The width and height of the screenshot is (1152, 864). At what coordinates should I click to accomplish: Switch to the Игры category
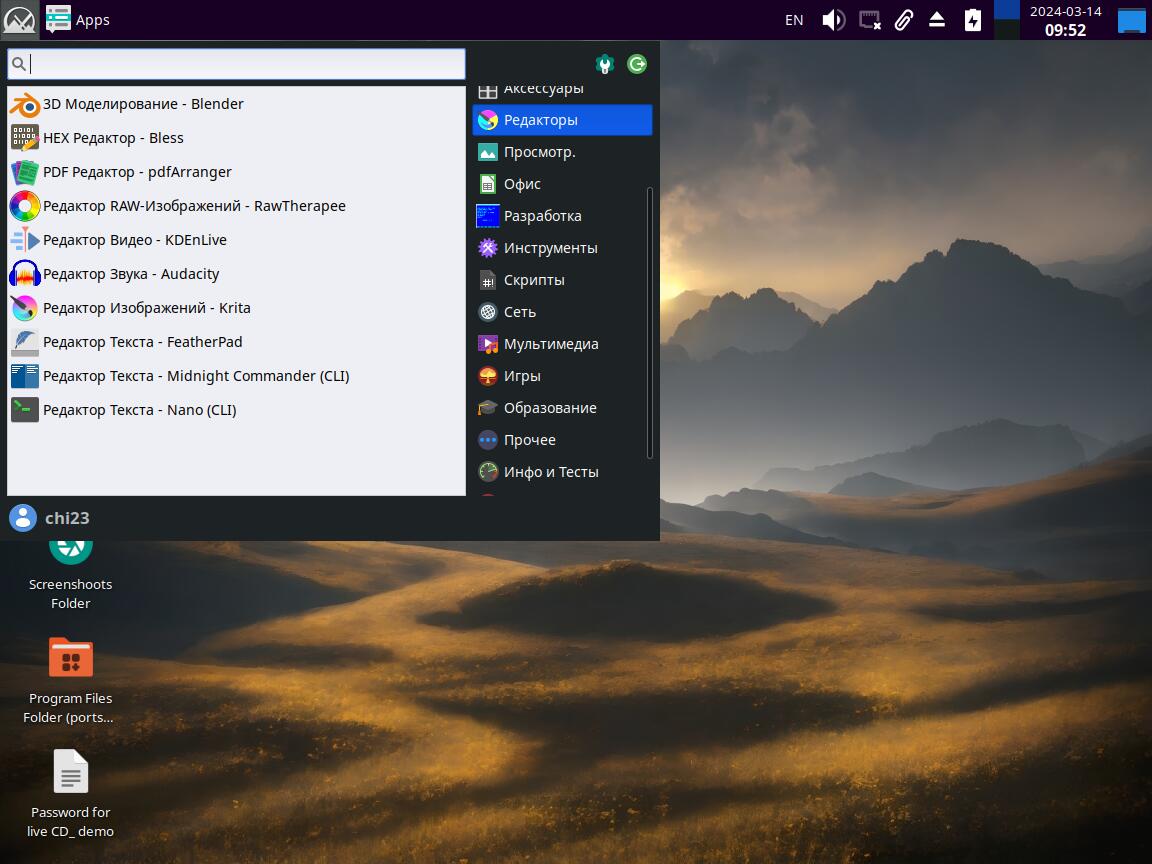(521, 376)
